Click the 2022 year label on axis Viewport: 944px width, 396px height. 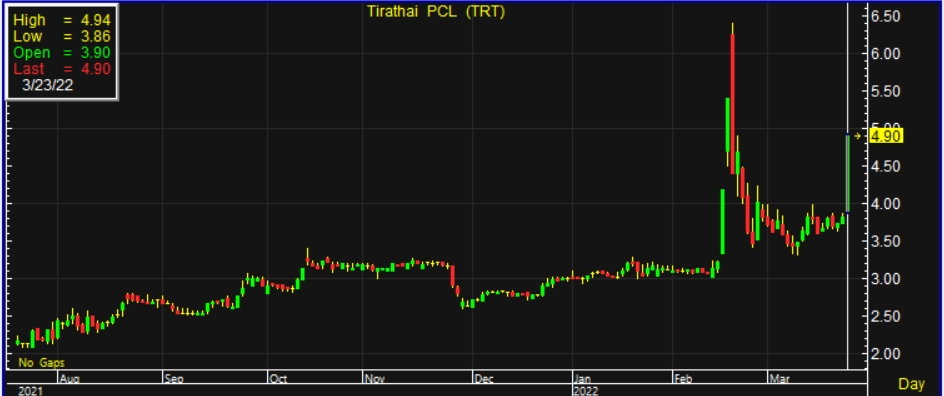(x=586, y=391)
